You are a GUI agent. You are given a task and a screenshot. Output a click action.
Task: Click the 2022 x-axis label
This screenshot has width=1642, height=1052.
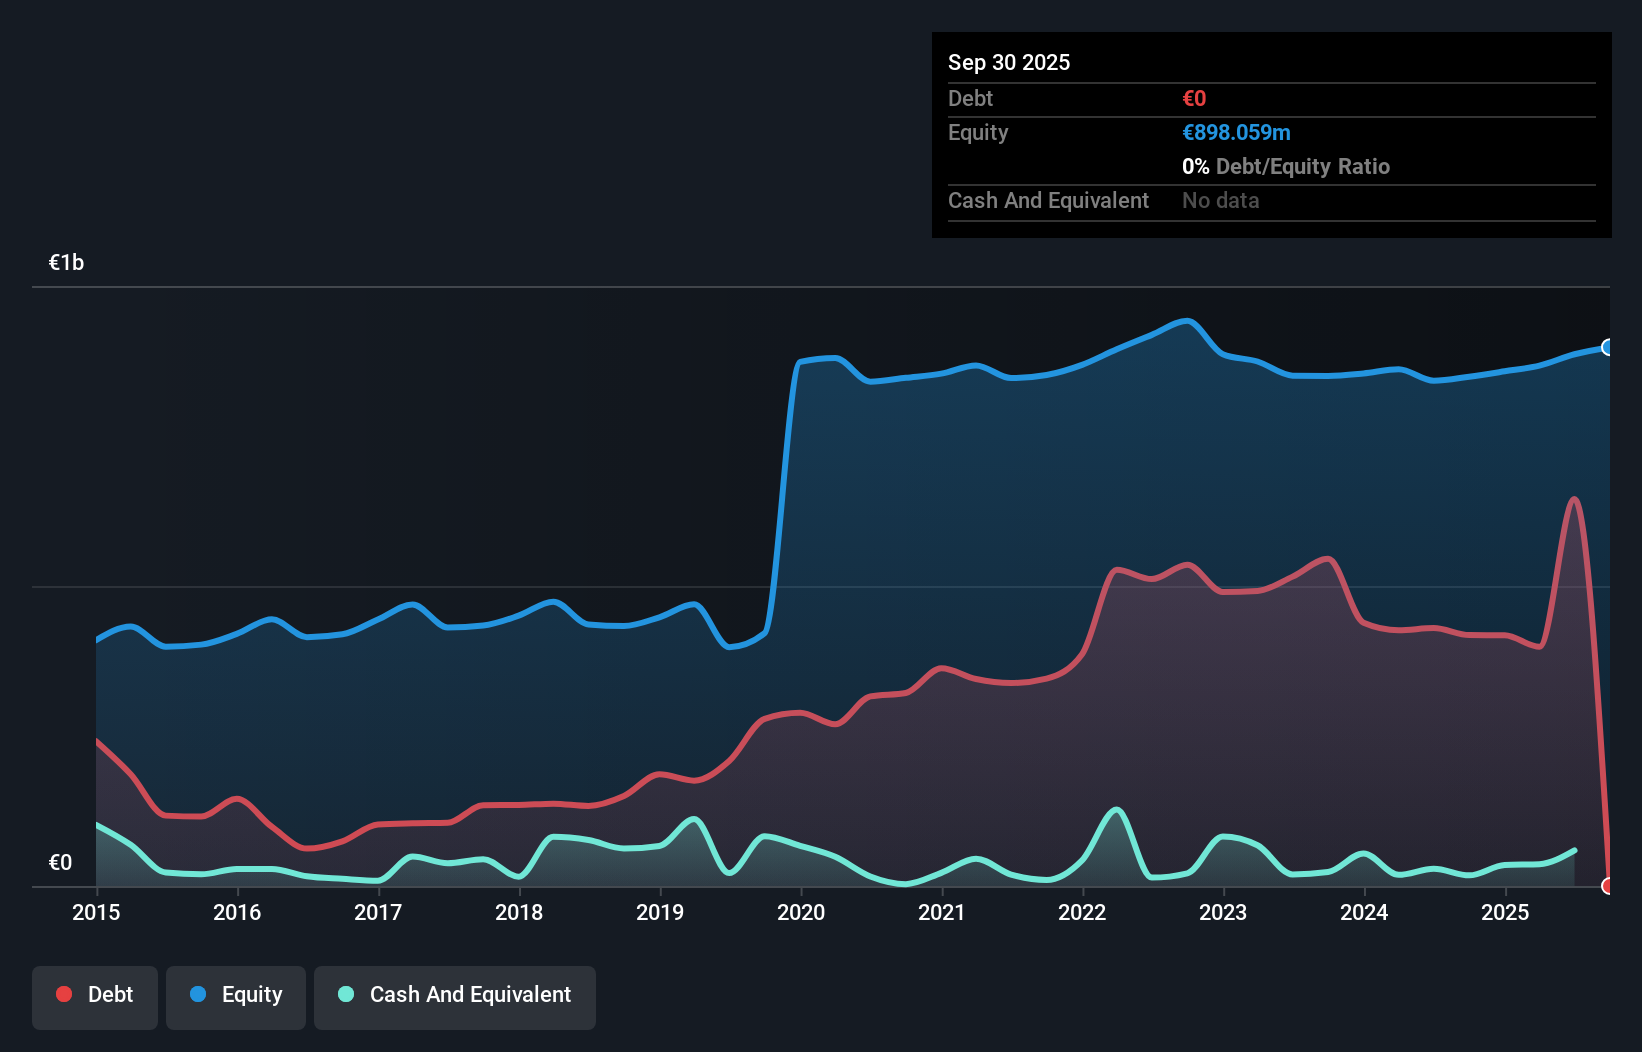[x=1082, y=912]
